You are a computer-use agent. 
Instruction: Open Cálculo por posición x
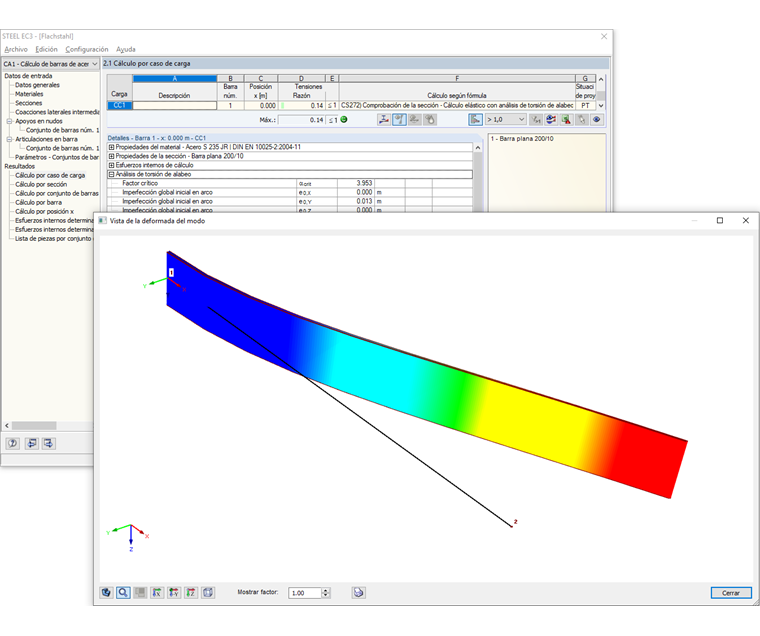coord(45,211)
